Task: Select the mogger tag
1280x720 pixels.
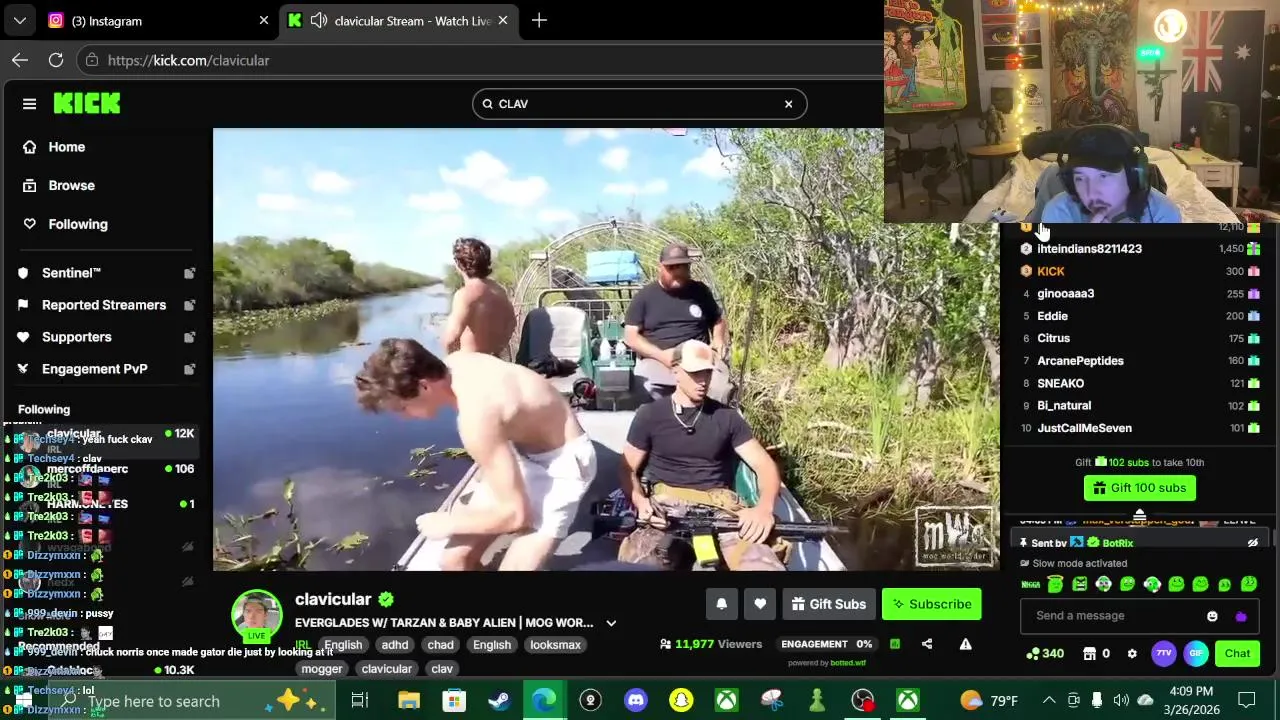Action: [322, 669]
